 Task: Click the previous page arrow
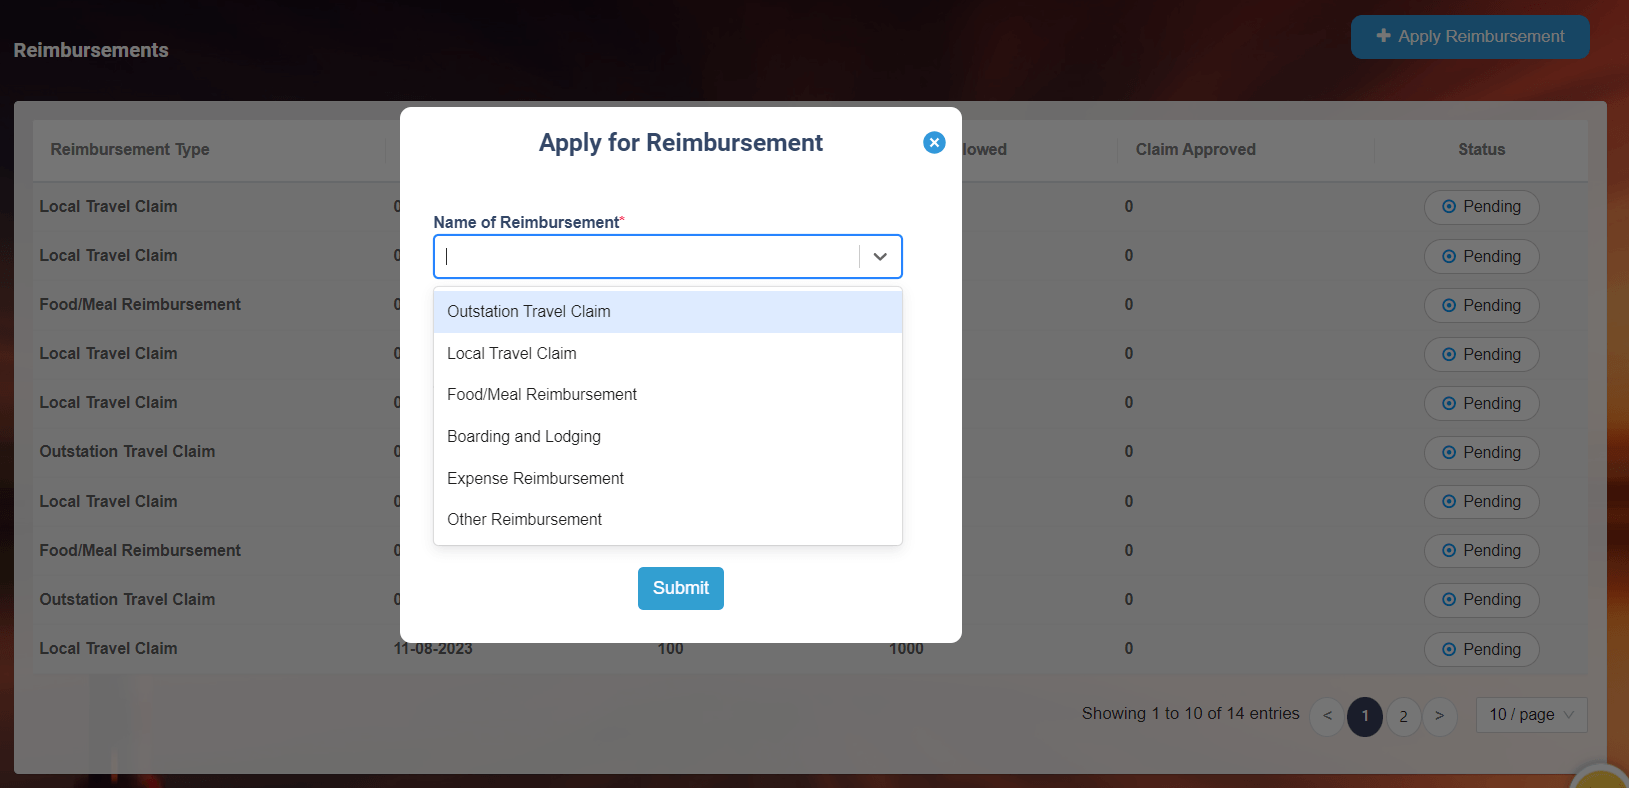(1327, 716)
